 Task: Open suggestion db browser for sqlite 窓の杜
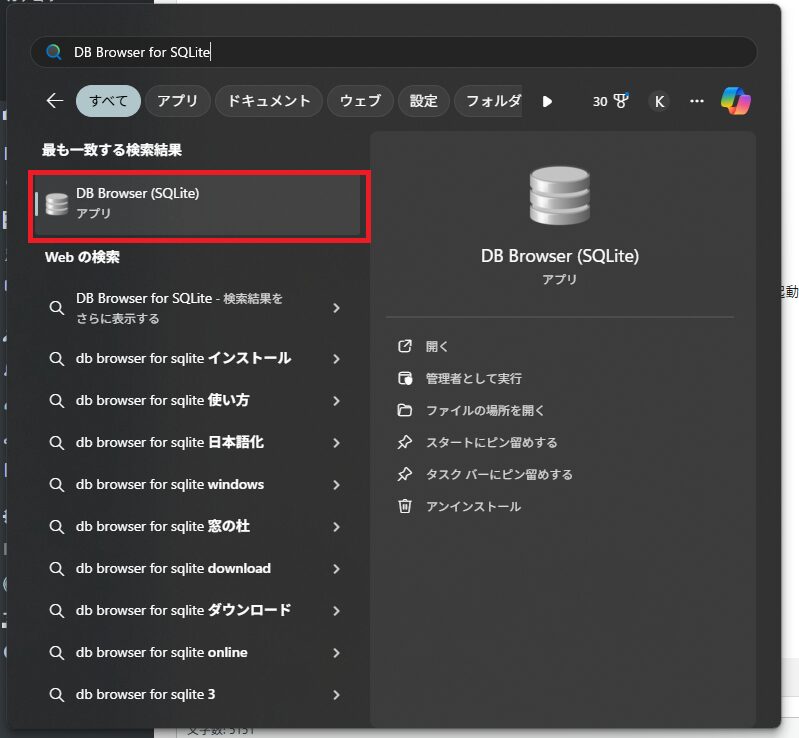pos(199,526)
